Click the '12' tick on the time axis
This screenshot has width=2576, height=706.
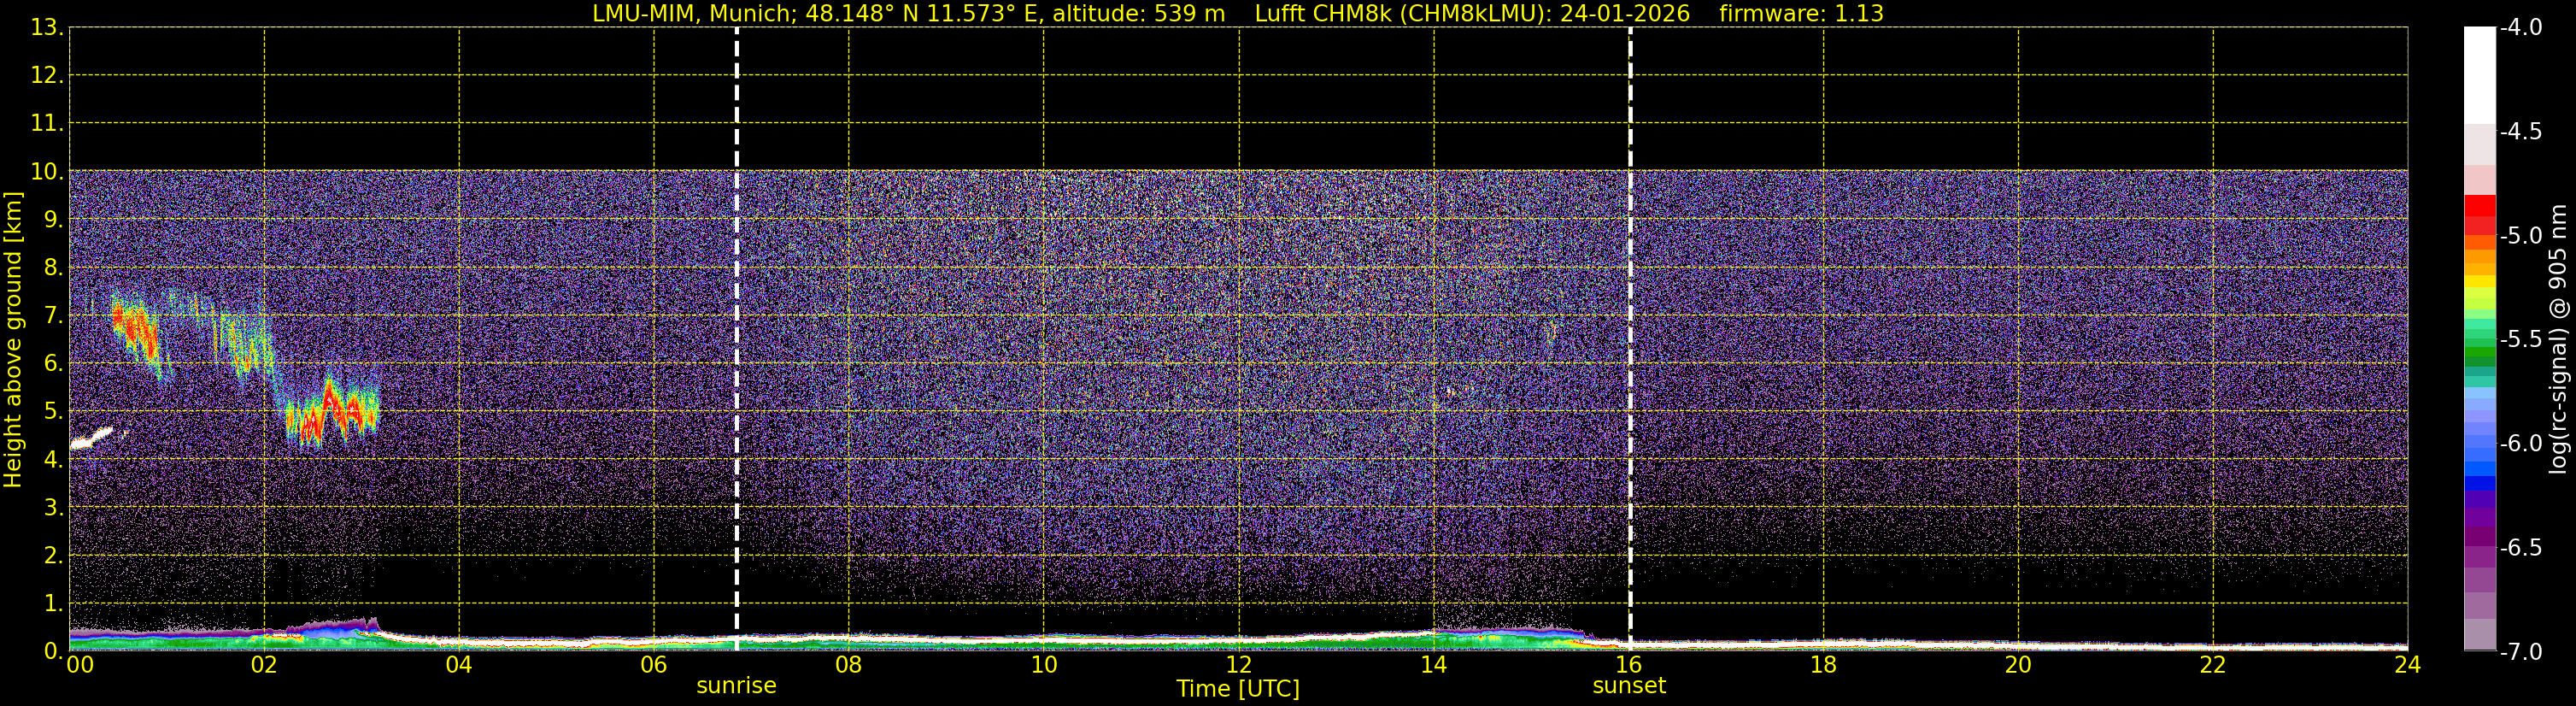pos(1238,665)
